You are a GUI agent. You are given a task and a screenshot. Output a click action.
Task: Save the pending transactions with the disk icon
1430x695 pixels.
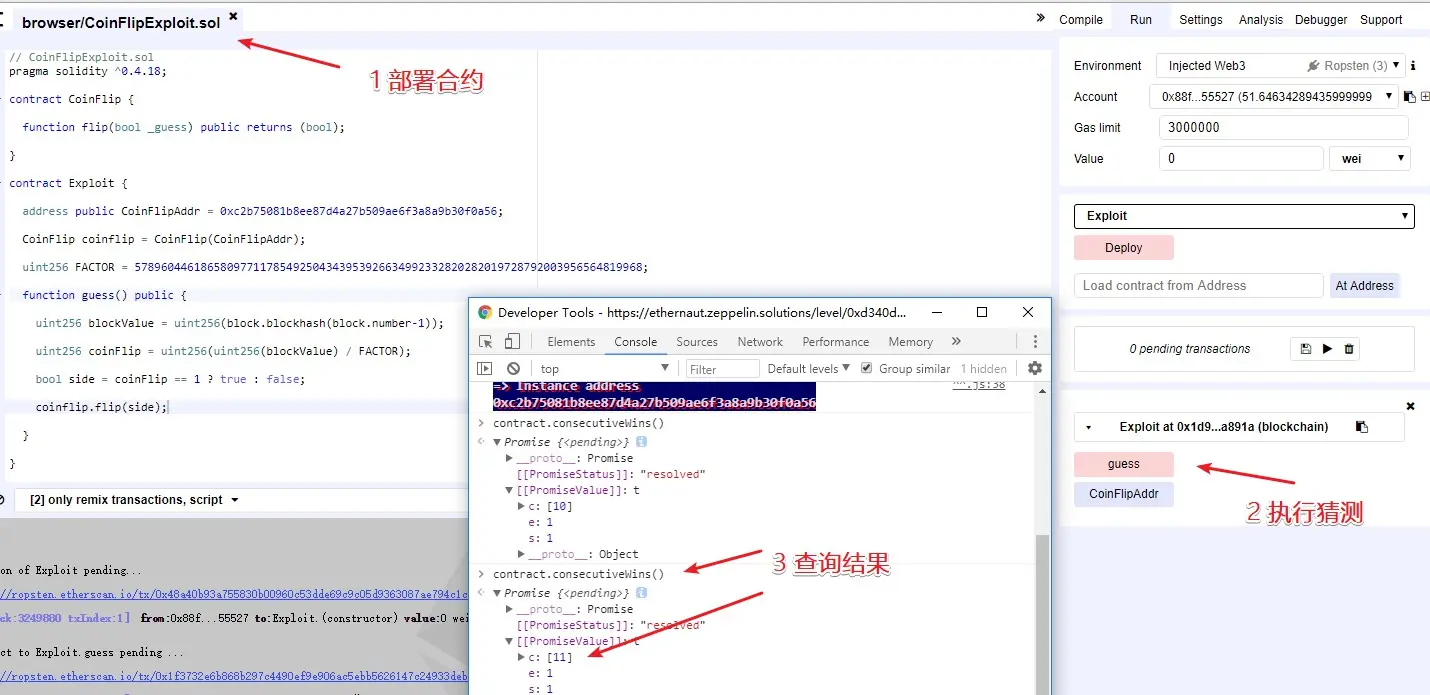click(1306, 349)
